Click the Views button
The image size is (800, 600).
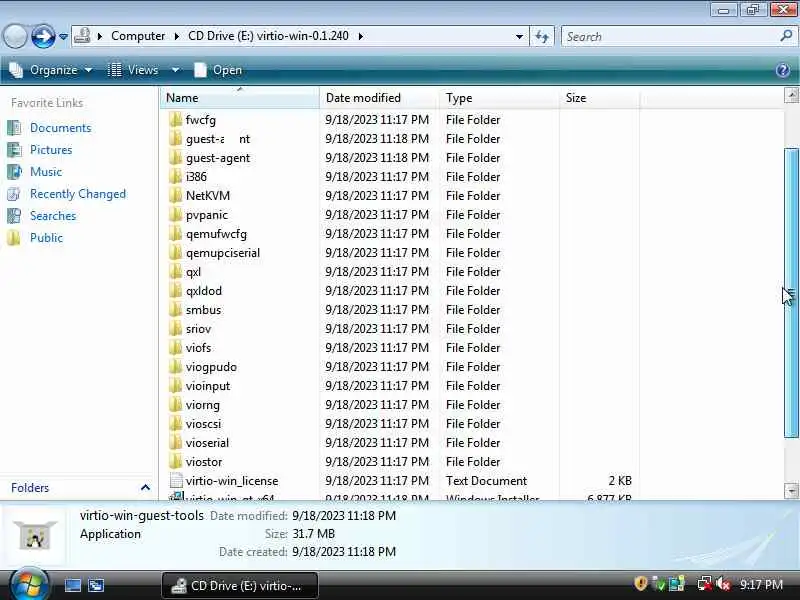pyautogui.click(x=133, y=70)
